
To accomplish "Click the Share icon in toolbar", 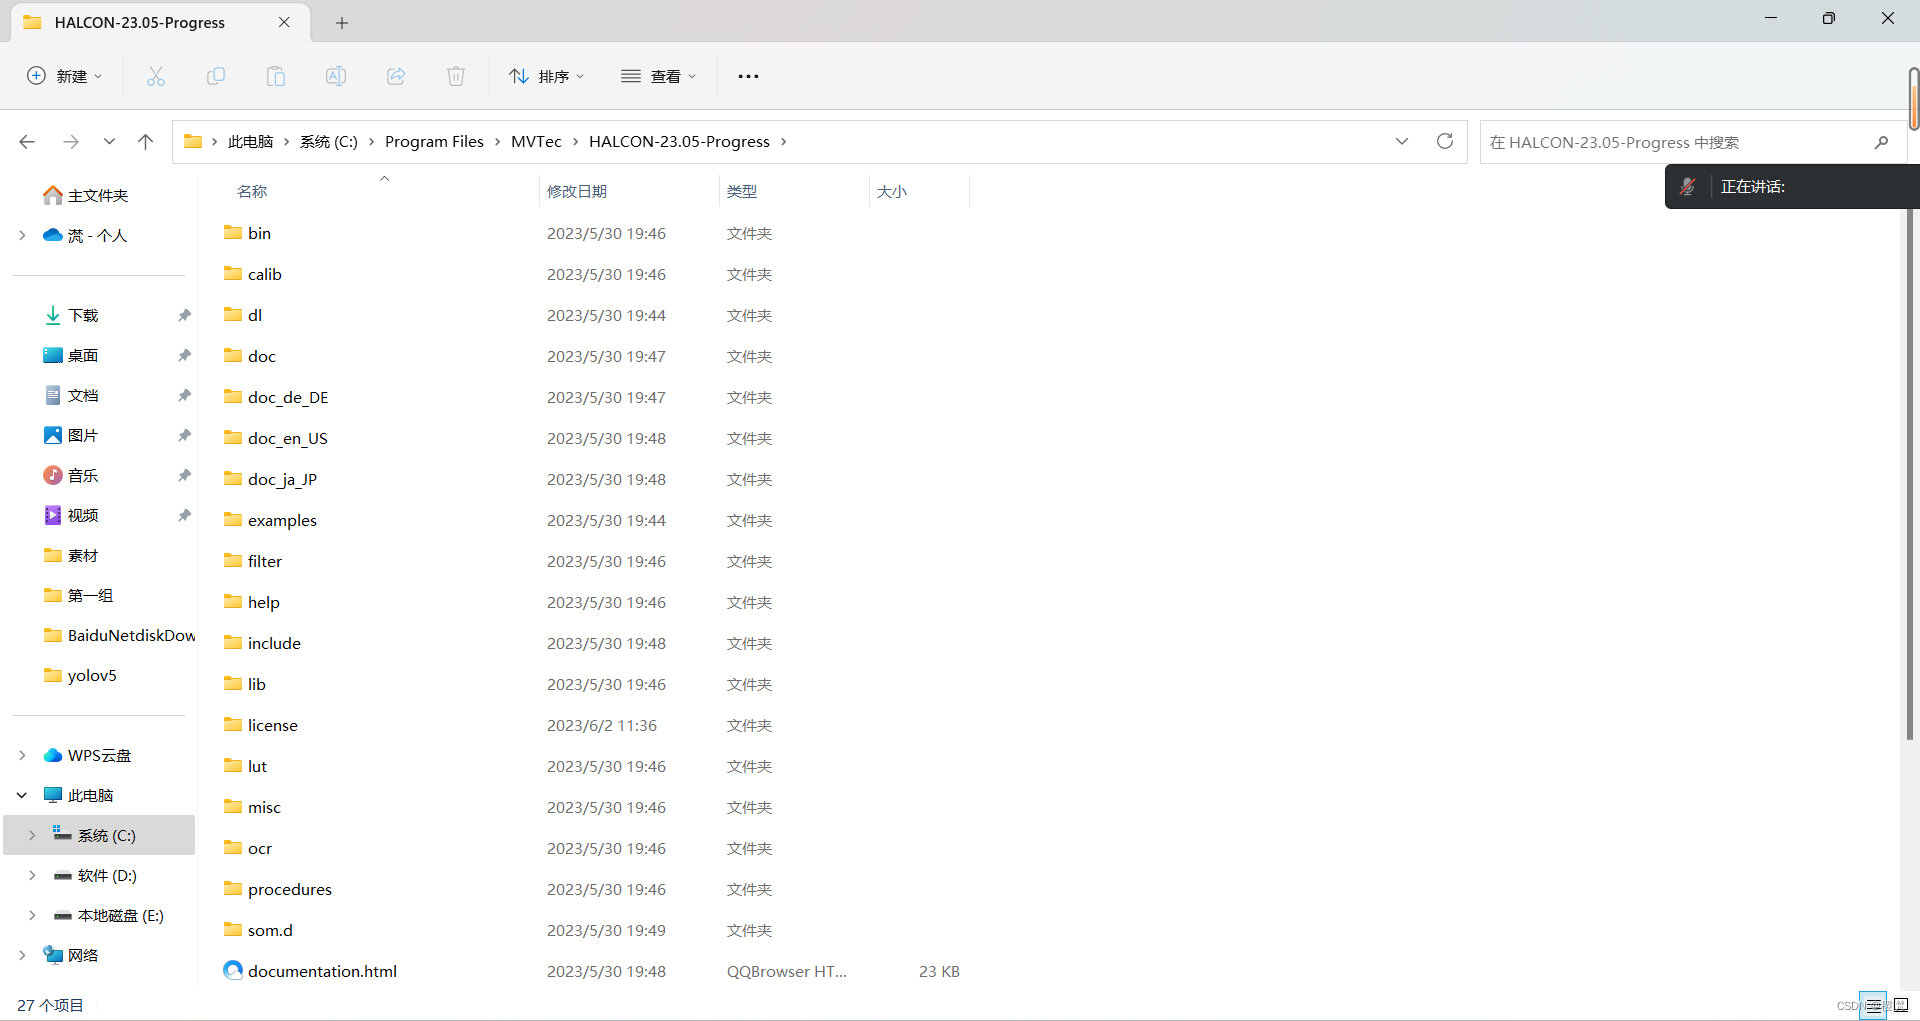I will (396, 76).
